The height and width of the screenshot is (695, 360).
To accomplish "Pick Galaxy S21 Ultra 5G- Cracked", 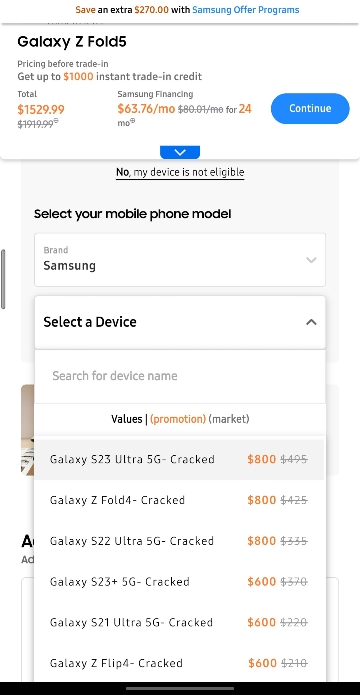I will point(180,622).
